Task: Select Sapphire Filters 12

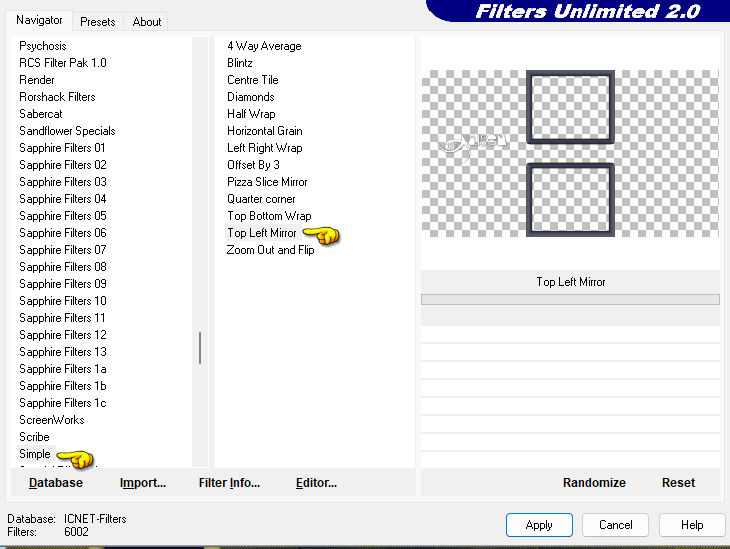Action: [x=63, y=335]
